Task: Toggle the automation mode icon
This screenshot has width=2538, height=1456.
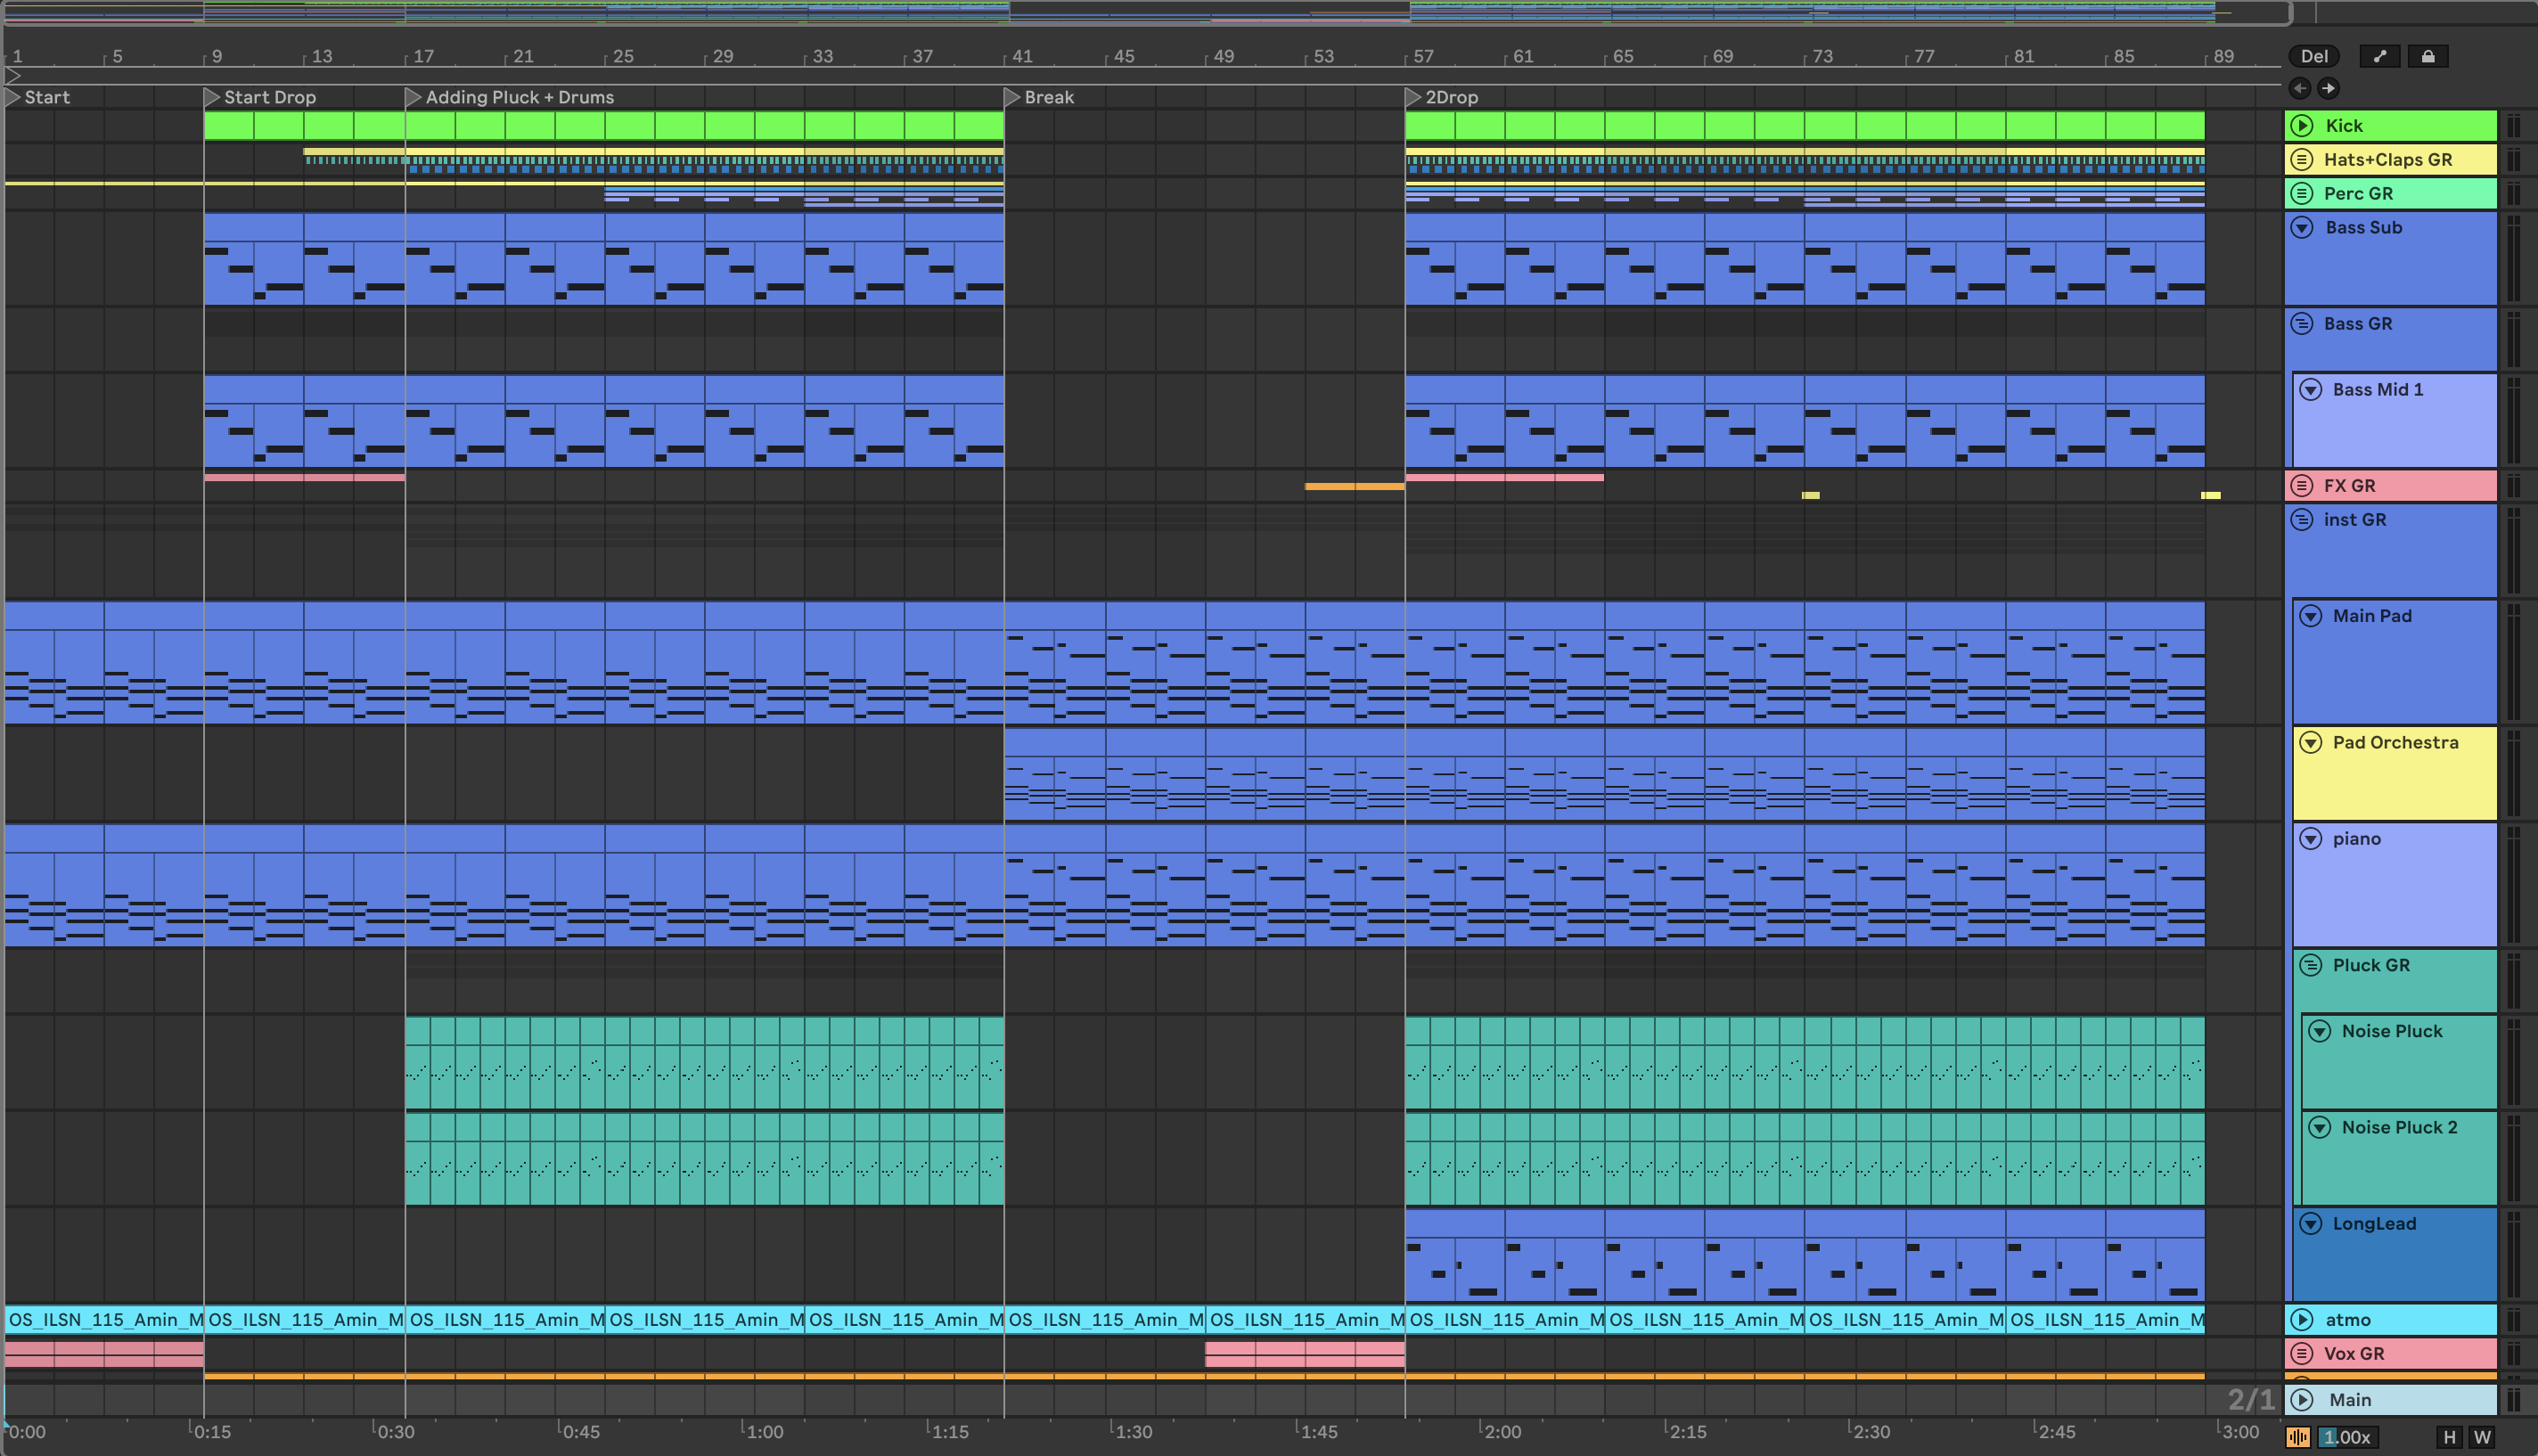Action: pos(2380,56)
